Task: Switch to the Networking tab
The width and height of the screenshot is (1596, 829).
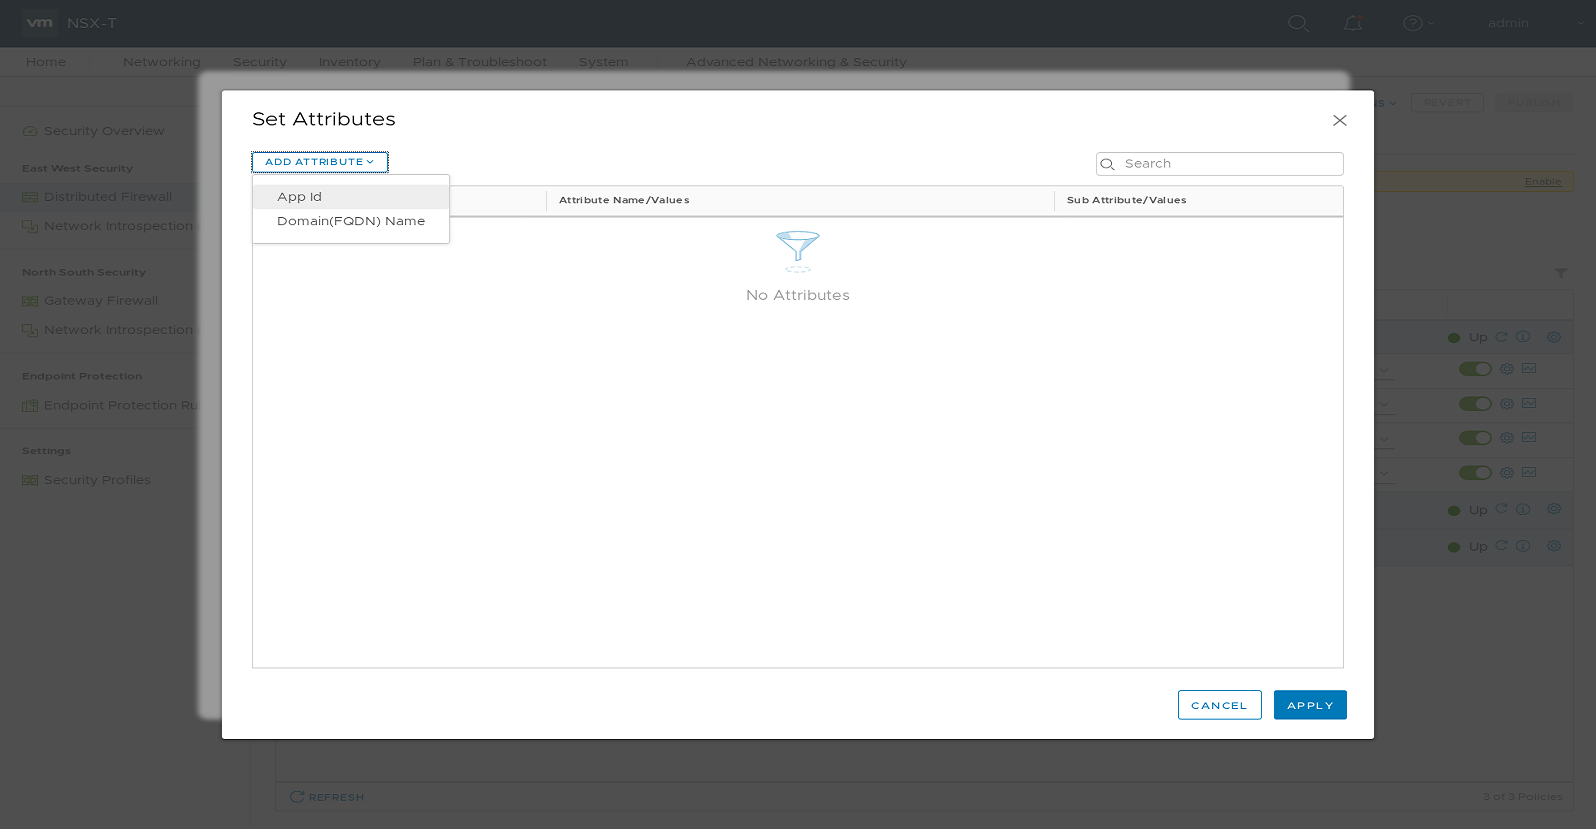Action: pos(161,62)
